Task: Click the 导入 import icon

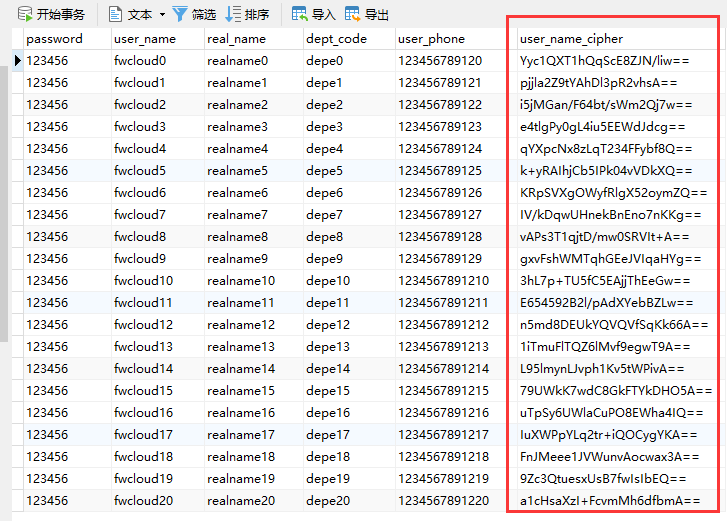Action: point(299,14)
